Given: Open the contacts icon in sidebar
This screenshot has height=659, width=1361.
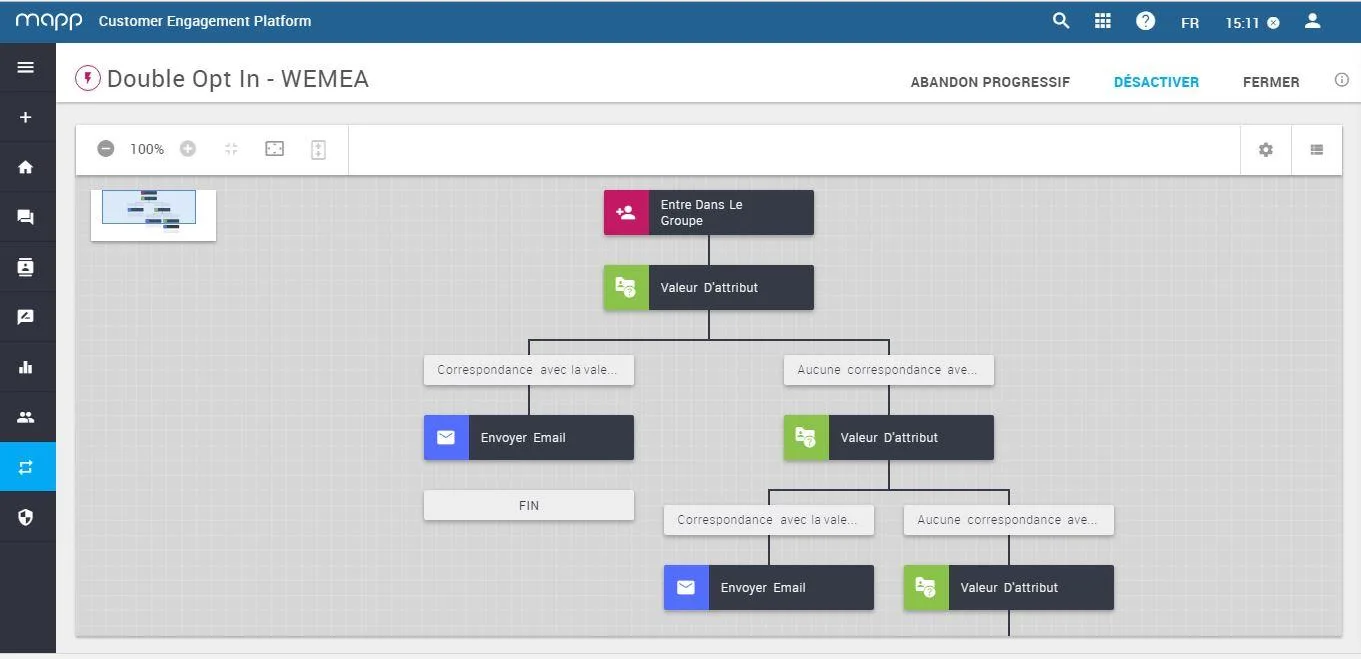Looking at the screenshot, I should (26, 267).
